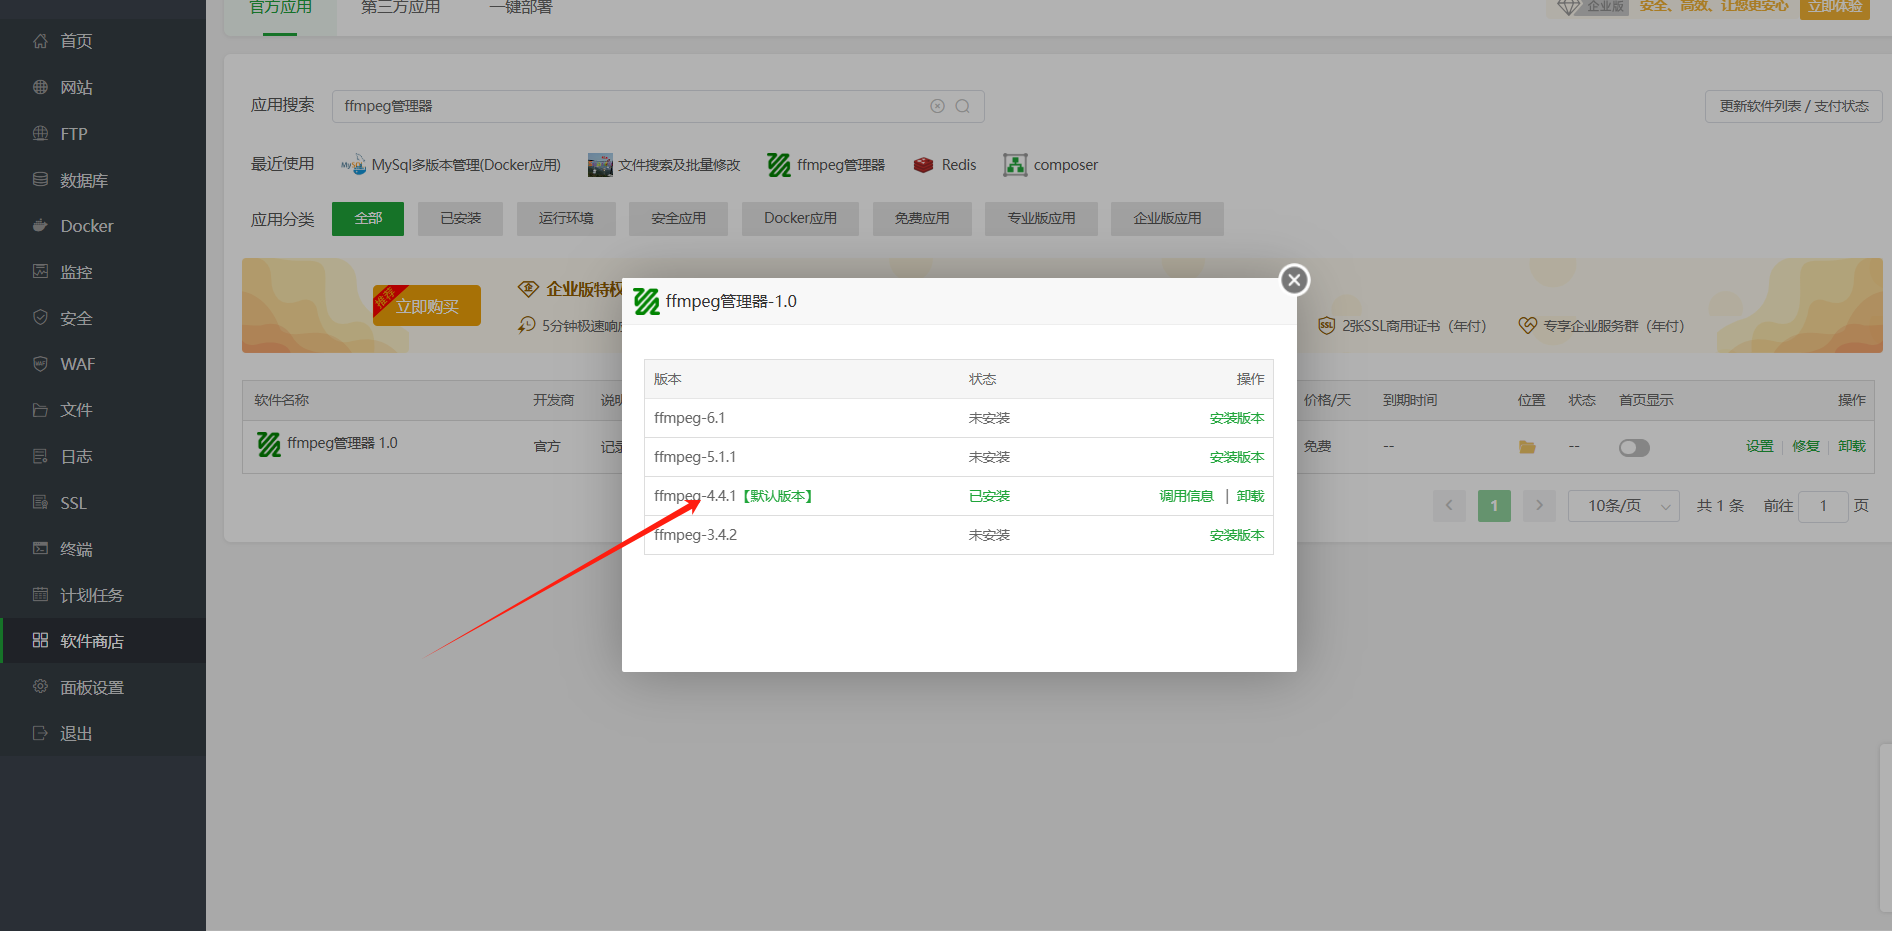
Task: Uninstall ffmpeg-4.4.1 in the dialog
Action: 1250,496
